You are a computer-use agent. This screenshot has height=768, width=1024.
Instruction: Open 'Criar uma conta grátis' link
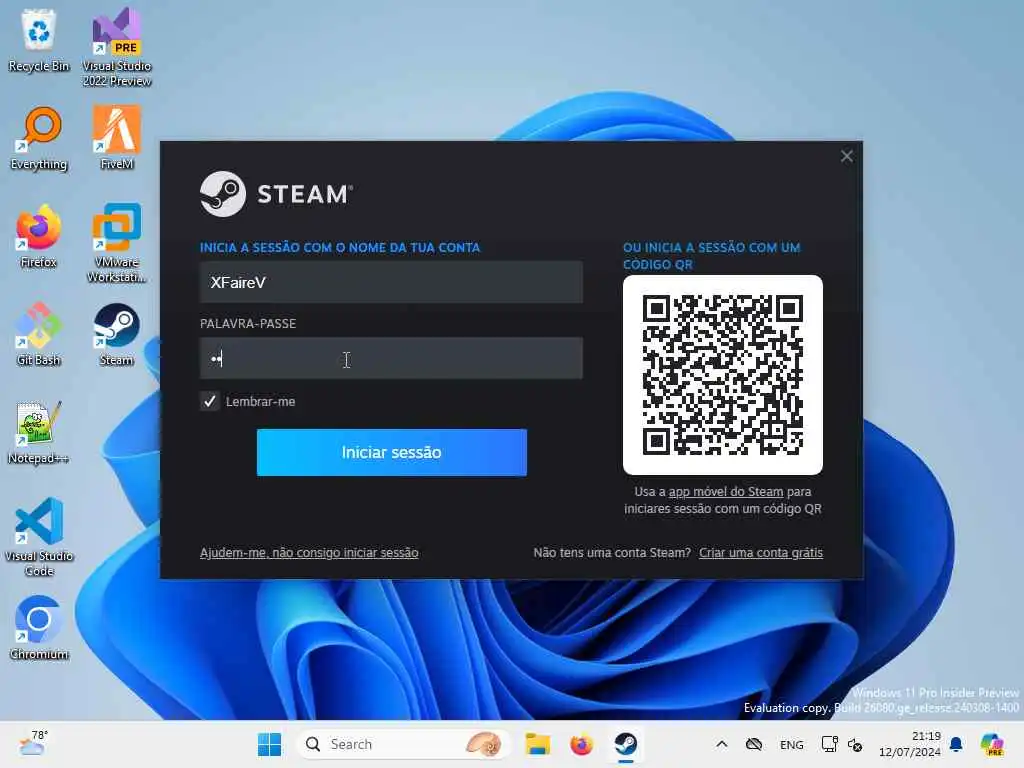[761, 552]
